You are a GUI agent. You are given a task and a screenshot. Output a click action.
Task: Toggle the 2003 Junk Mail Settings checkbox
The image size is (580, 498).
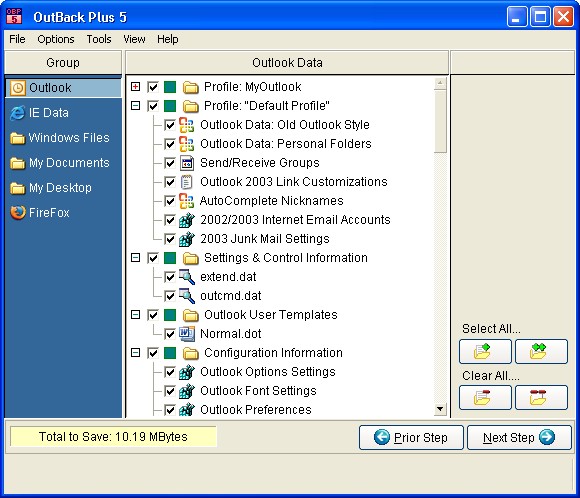[x=170, y=239]
